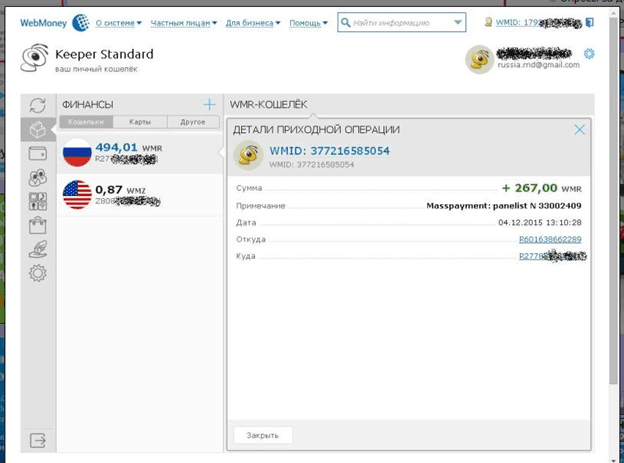Open the quill pen icon in the sidebar
The height and width of the screenshot is (463, 624).
[x=38, y=249]
